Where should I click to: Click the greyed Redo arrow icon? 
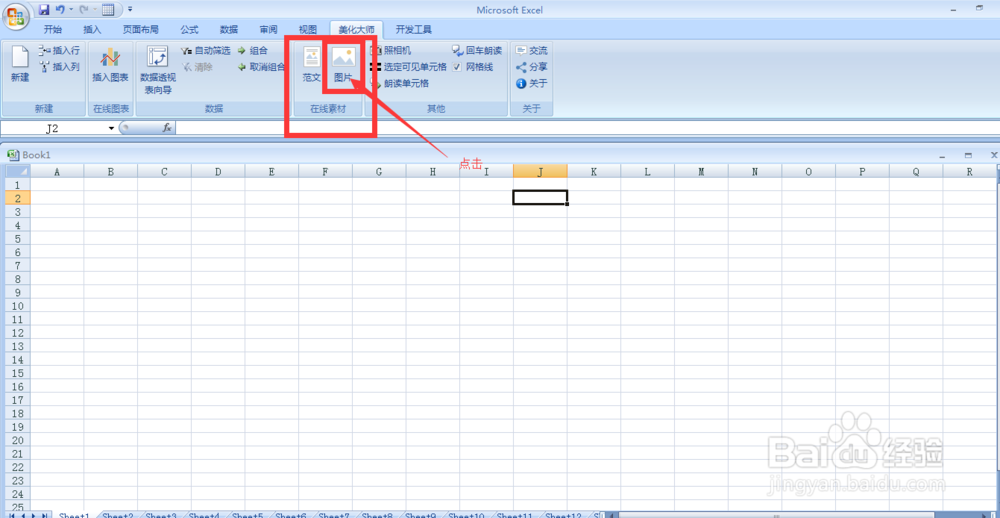(x=84, y=10)
